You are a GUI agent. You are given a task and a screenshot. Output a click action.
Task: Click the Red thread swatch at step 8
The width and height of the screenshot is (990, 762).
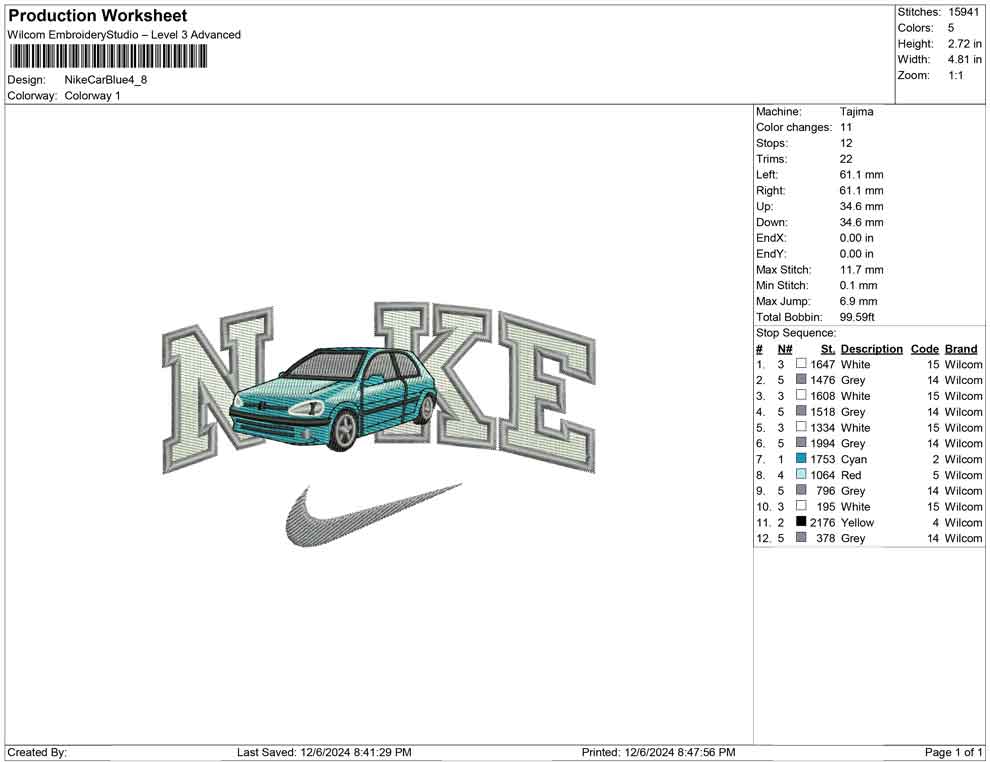pos(800,475)
